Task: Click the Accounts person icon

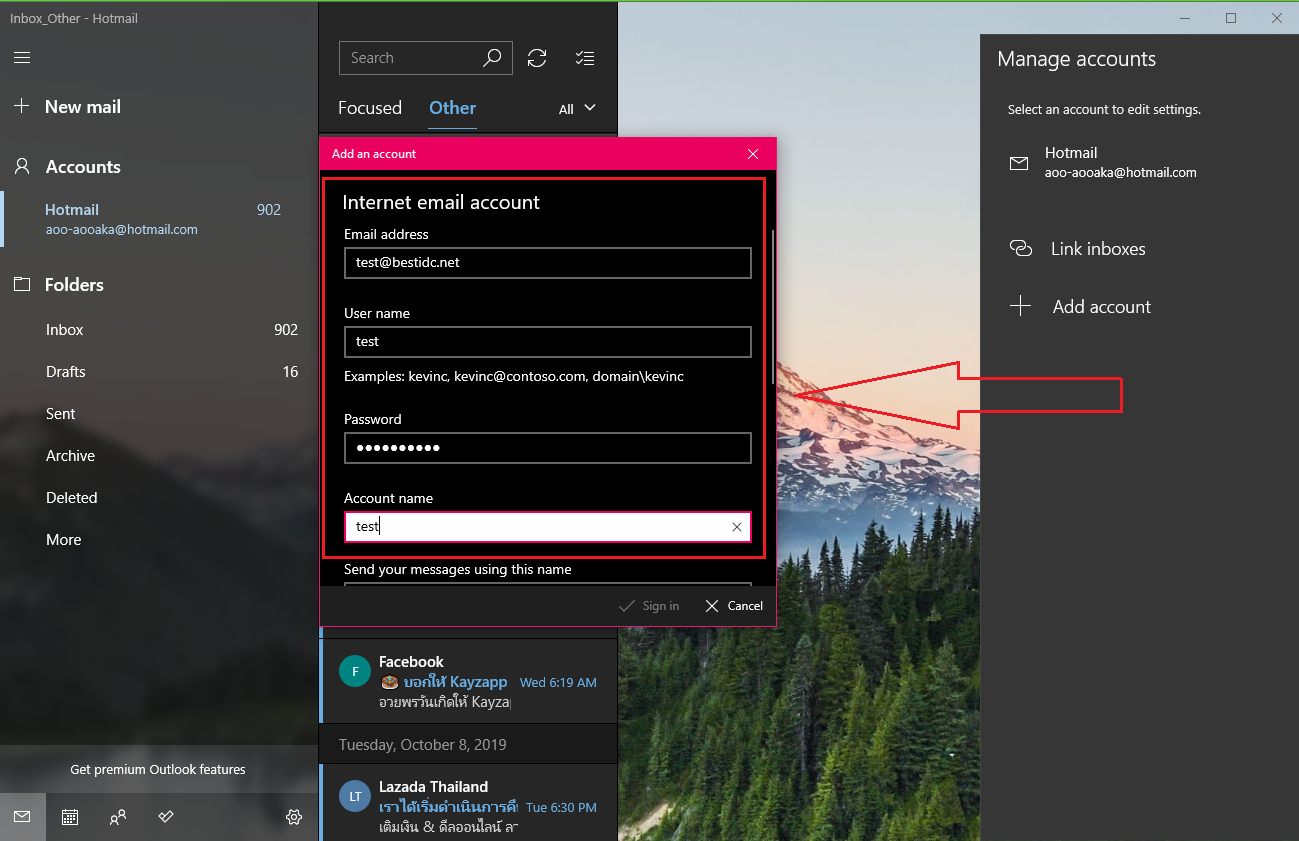Action: 21,167
